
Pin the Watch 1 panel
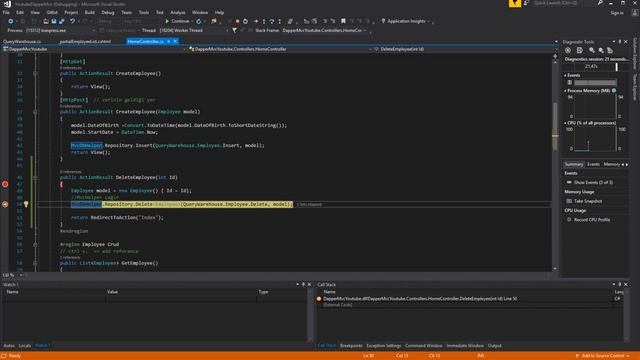coord(303,284)
